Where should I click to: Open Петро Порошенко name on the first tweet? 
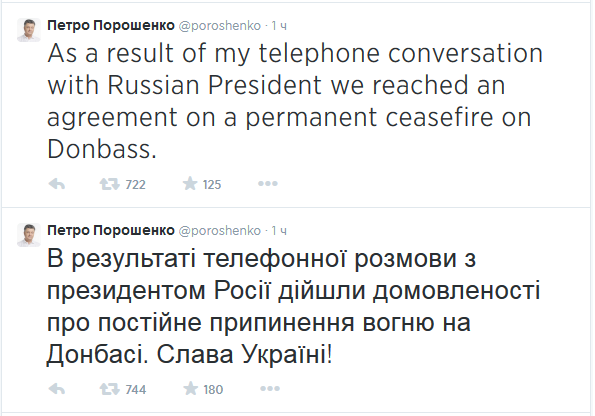coord(111,25)
